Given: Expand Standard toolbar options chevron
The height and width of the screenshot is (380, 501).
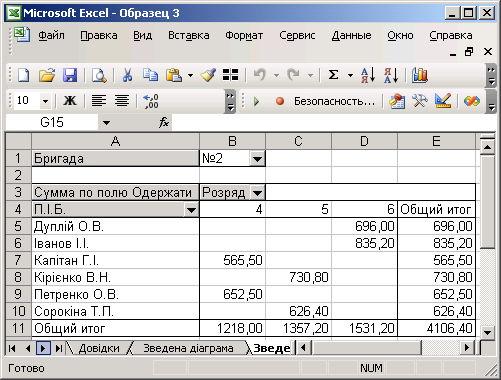Looking at the screenshot, I should click(491, 75).
